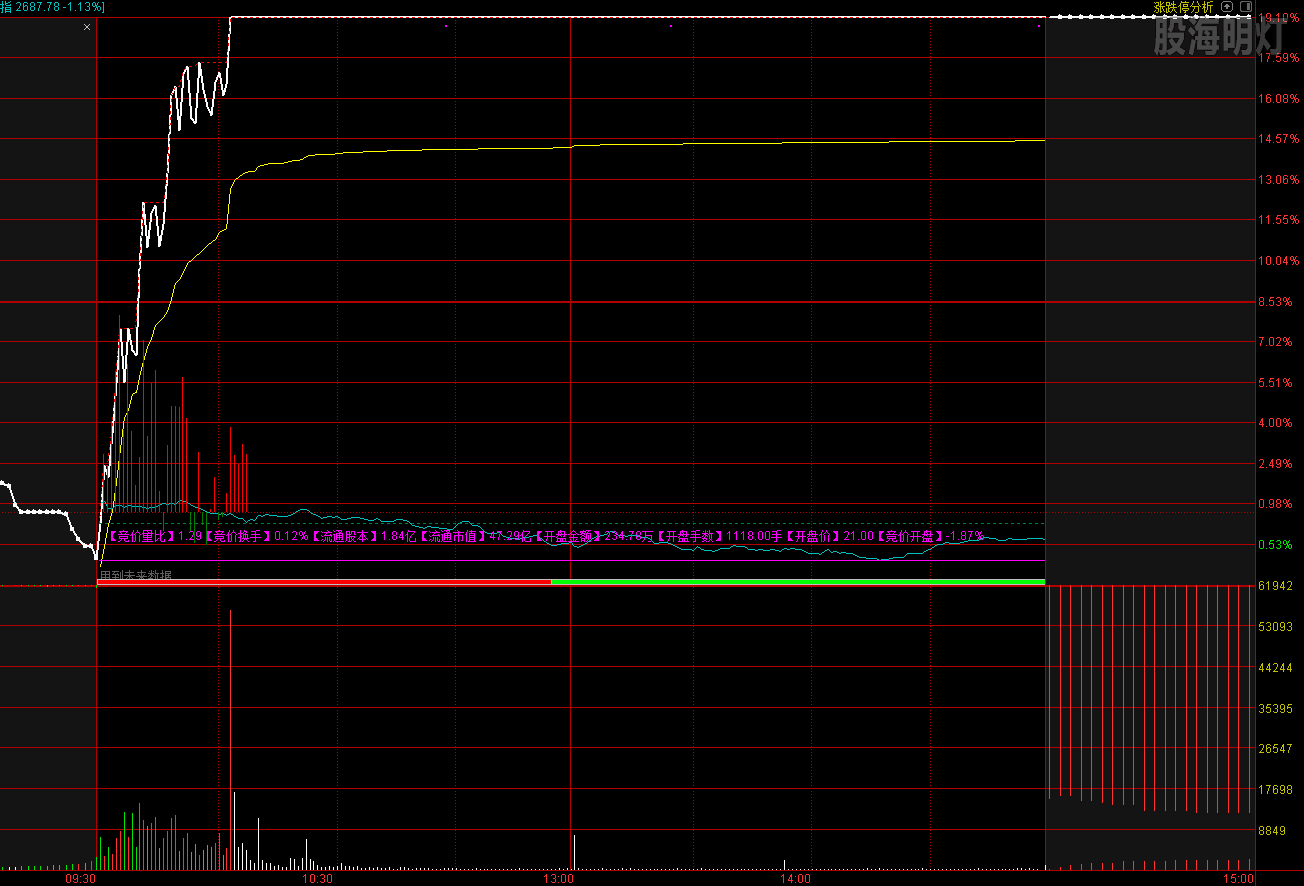Image resolution: width=1304 pixels, height=886 pixels.
Task: Click the 竞价量比 1.29 indicator text
Action: coord(155,537)
